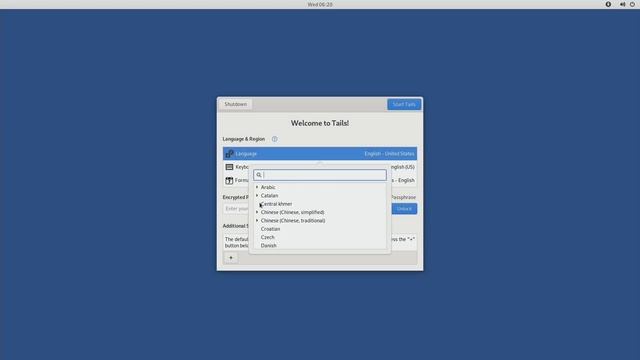Expand Chinese (Chinese, traditional) entry
The width and height of the screenshot is (640, 360).
[x=257, y=220]
